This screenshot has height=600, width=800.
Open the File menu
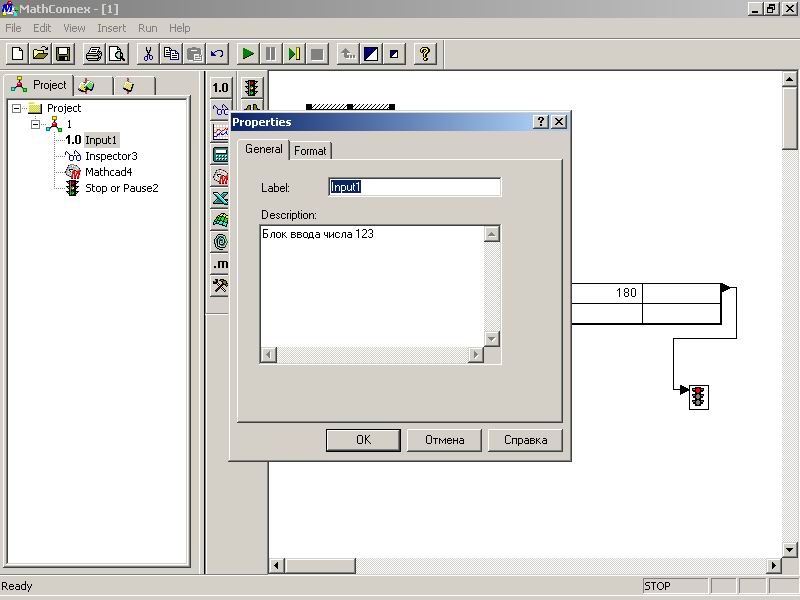(13, 28)
